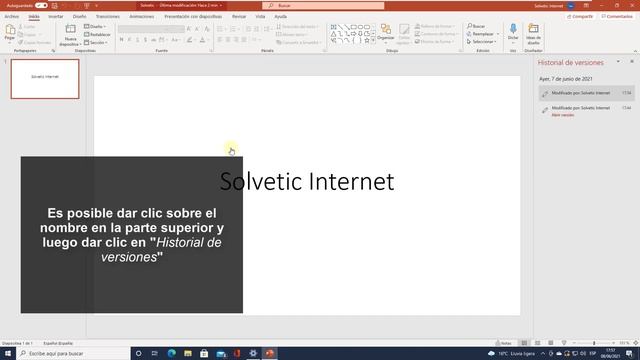640x360 pixels.
Task: Click the Compartir button
Action: 580,16
